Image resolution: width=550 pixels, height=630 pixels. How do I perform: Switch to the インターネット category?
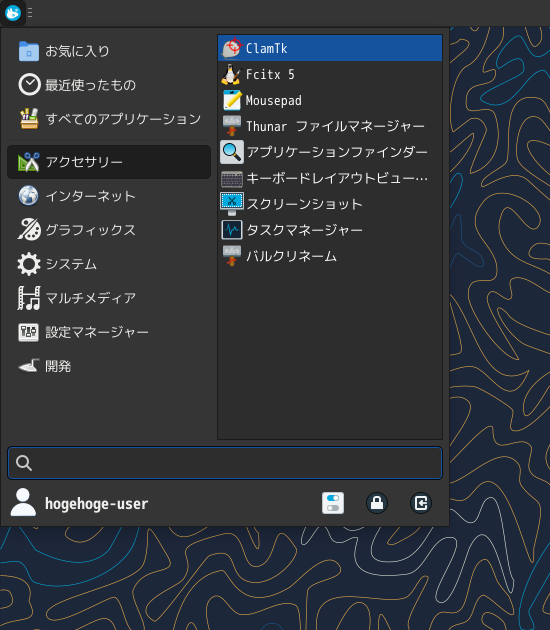coord(109,196)
